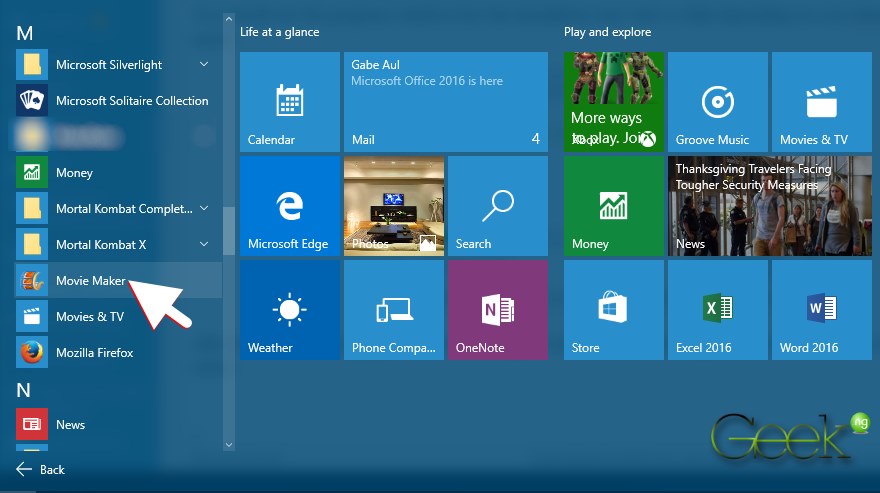880x493 pixels.
Task: Open the Store tile
Action: [x=614, y=310]
